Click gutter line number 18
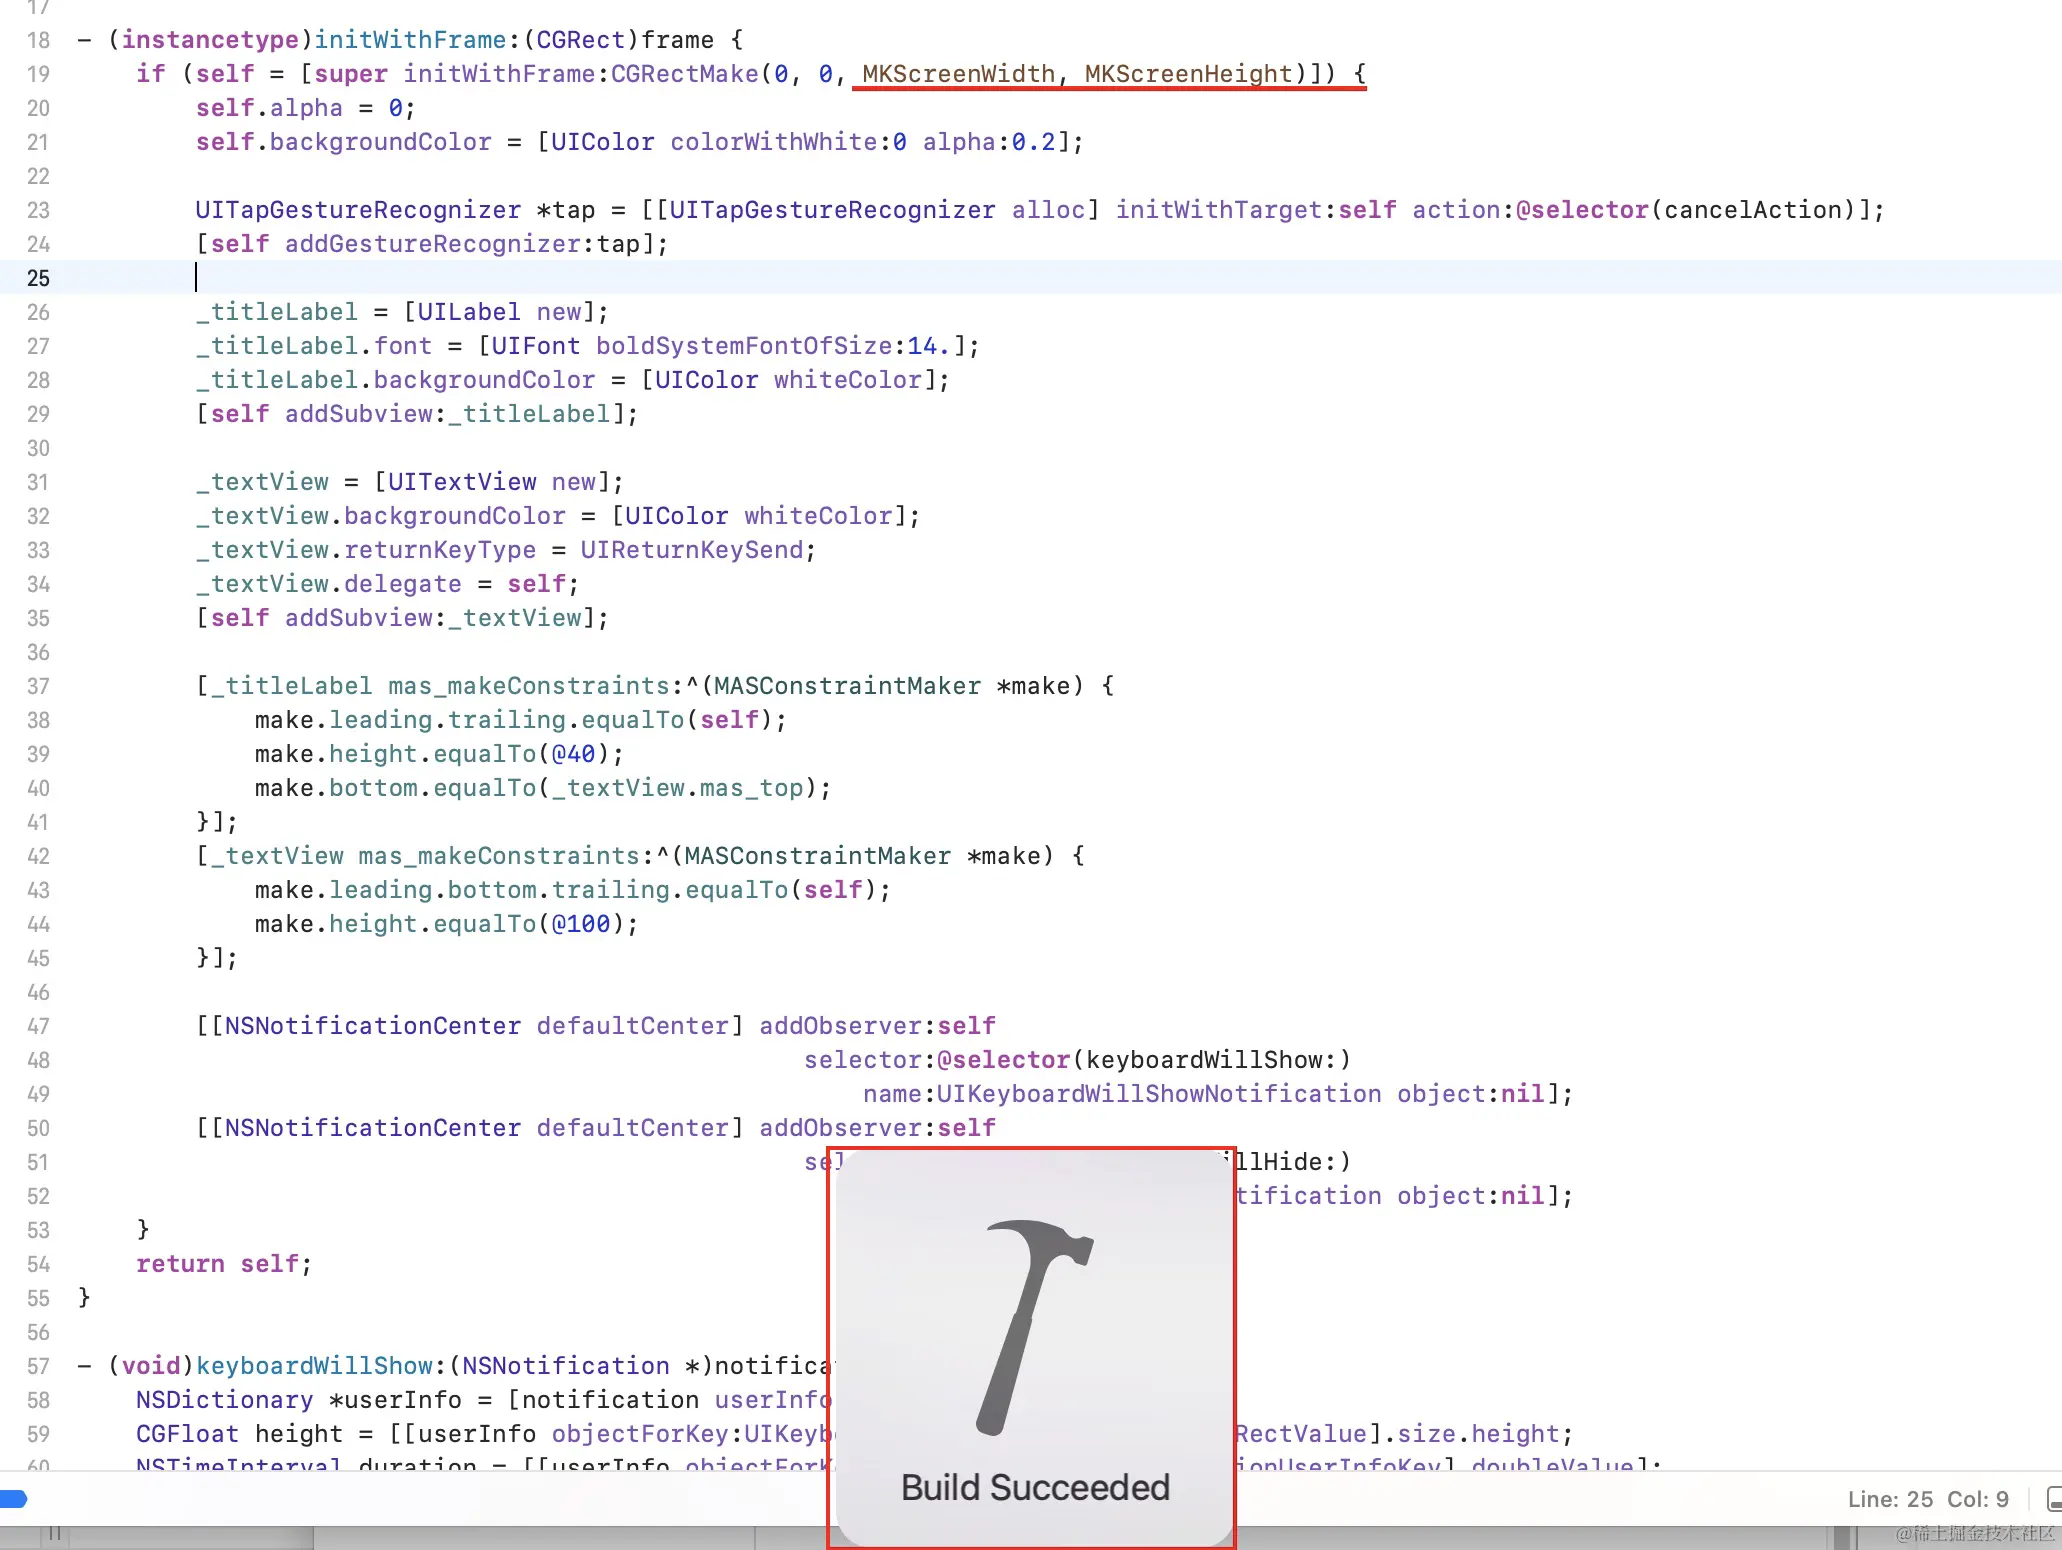Screen dimensions: 2062x1550 [x=38, y=40]
